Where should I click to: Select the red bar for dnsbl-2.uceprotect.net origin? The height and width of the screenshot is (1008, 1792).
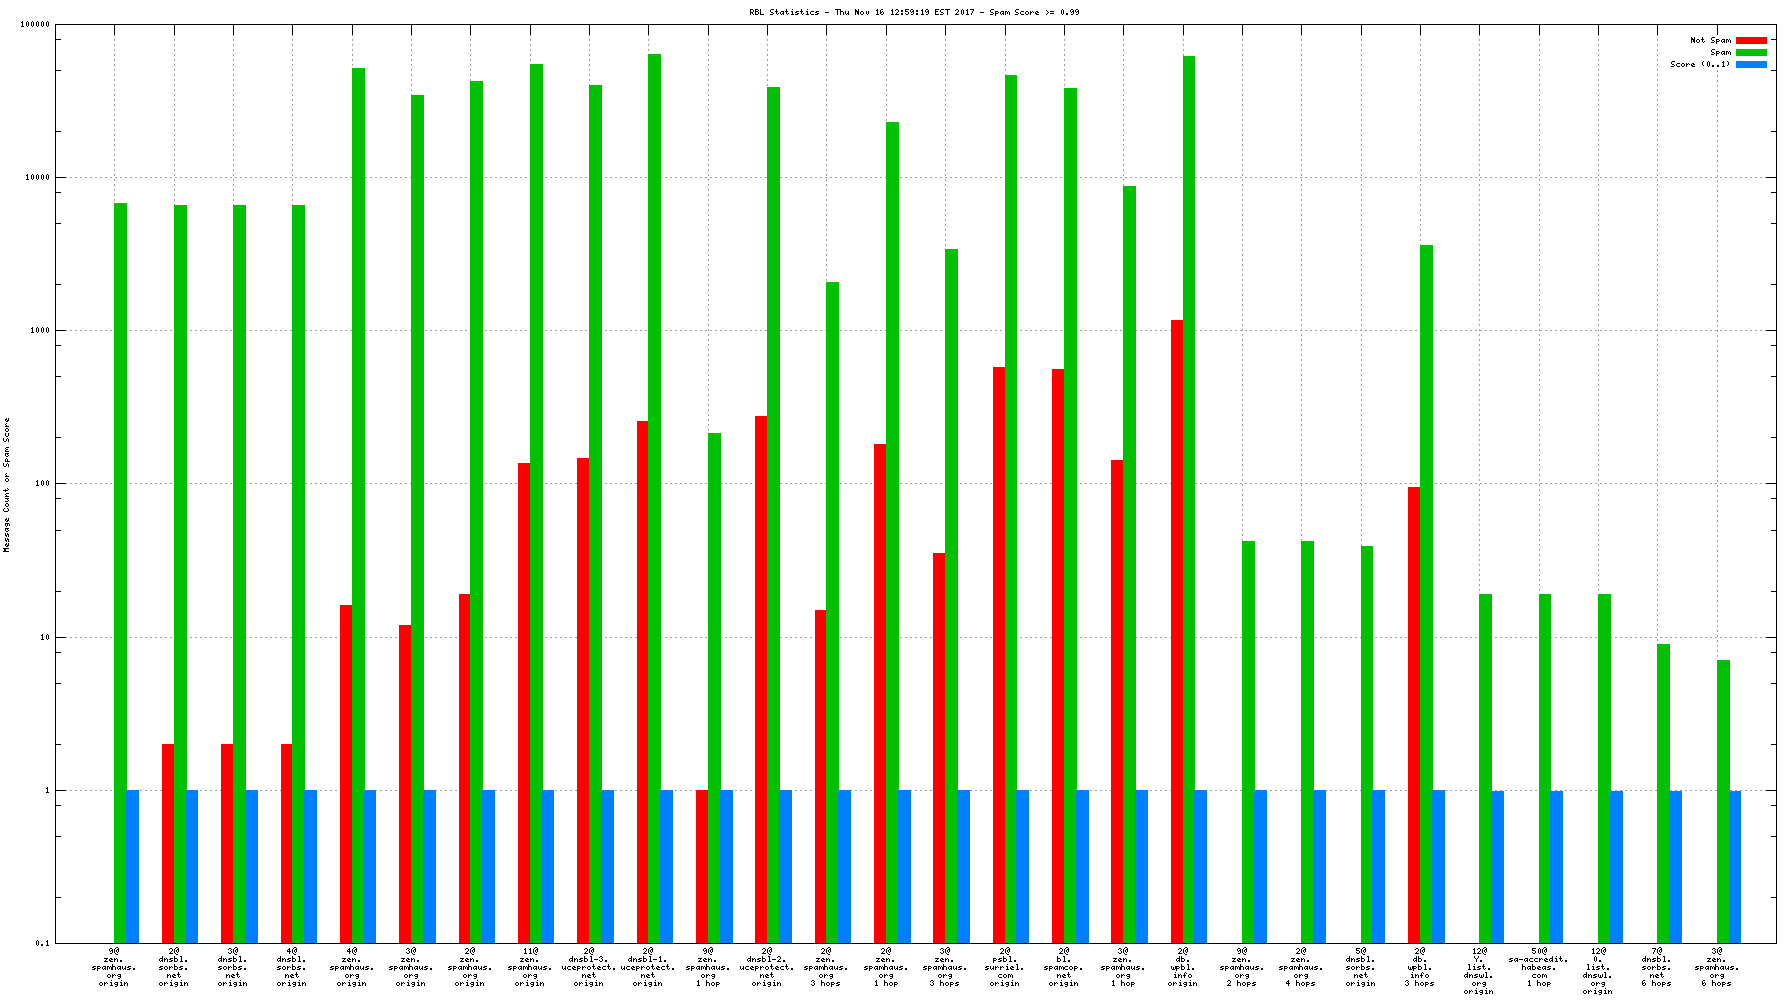(x=761, y=680)
